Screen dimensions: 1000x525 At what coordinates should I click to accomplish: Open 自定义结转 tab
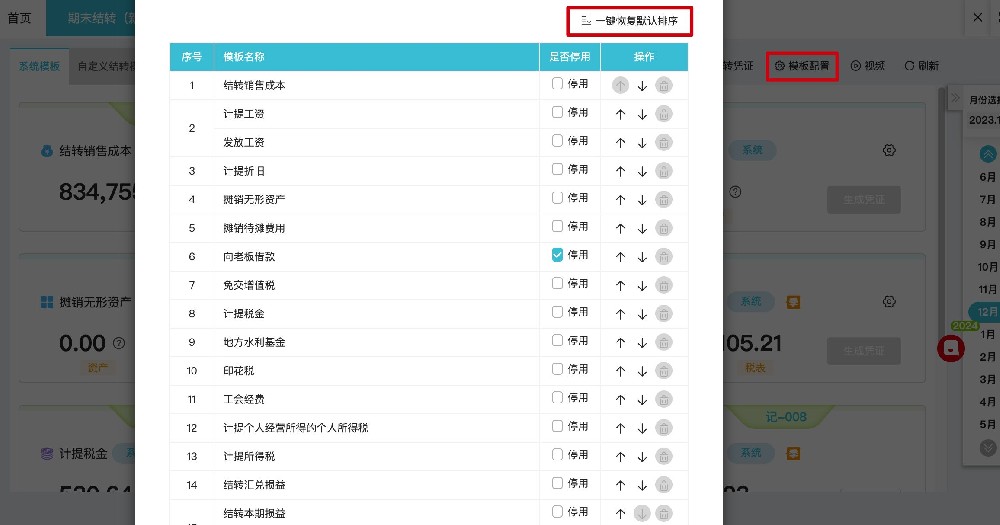click(103, 66)
